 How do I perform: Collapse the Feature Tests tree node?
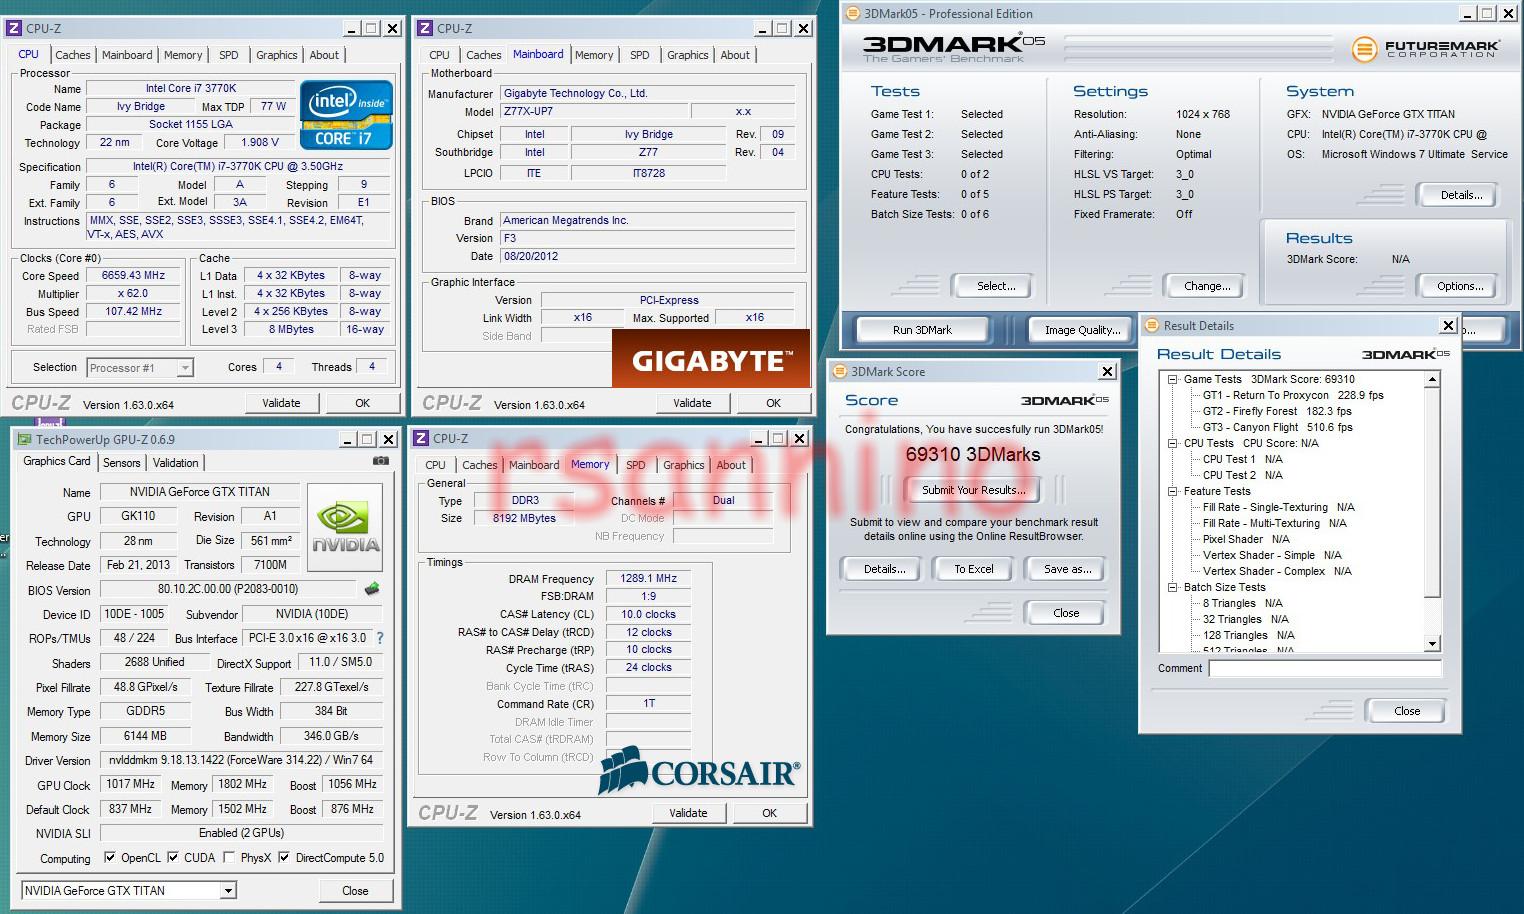point(1172,492)
